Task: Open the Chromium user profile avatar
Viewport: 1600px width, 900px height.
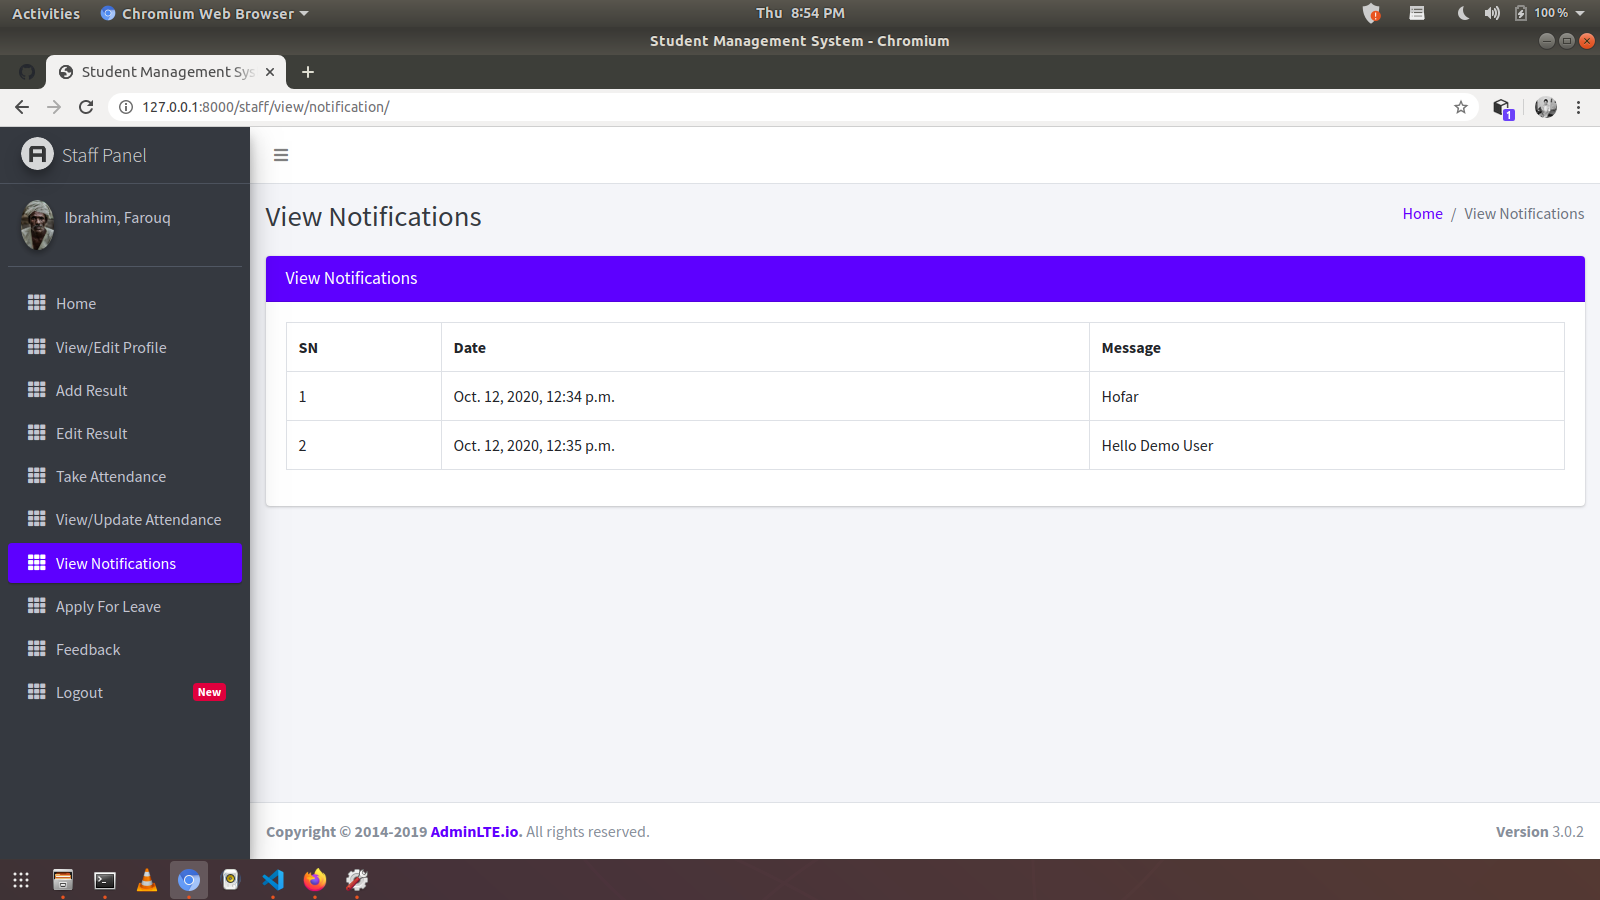Action: 1546,107
